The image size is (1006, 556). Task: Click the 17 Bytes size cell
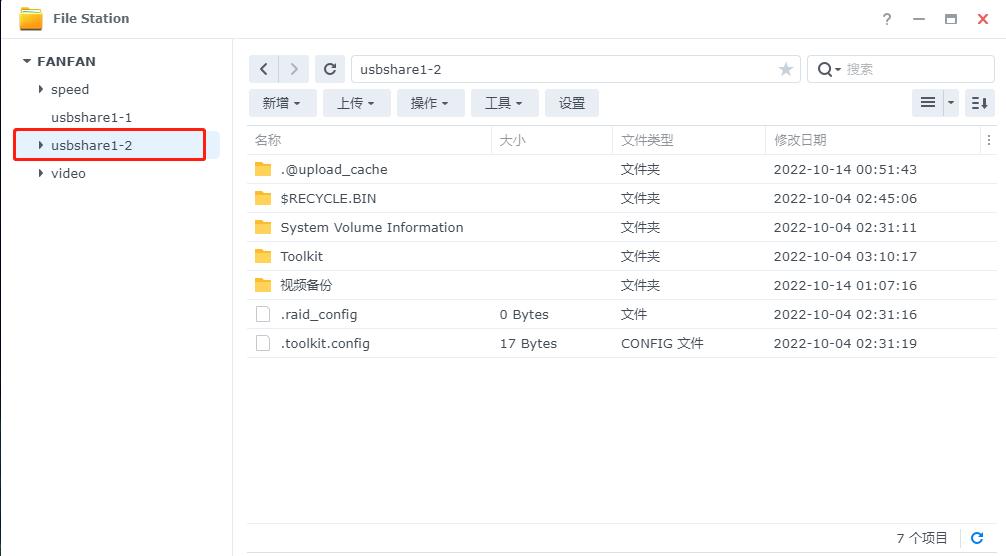click(528, 343)
